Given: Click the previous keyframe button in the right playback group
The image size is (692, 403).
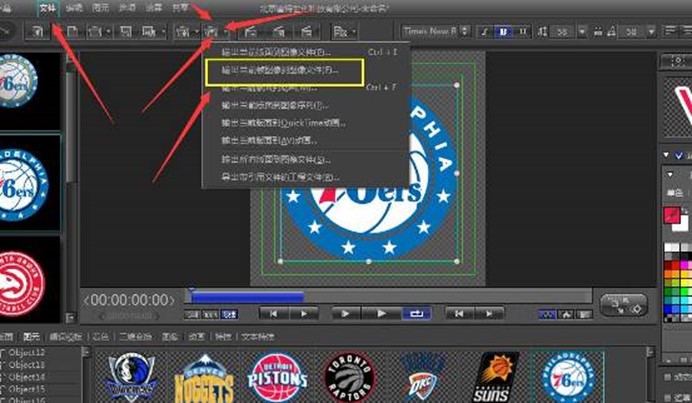Looking at the screenshot, I should pos(459,313).
